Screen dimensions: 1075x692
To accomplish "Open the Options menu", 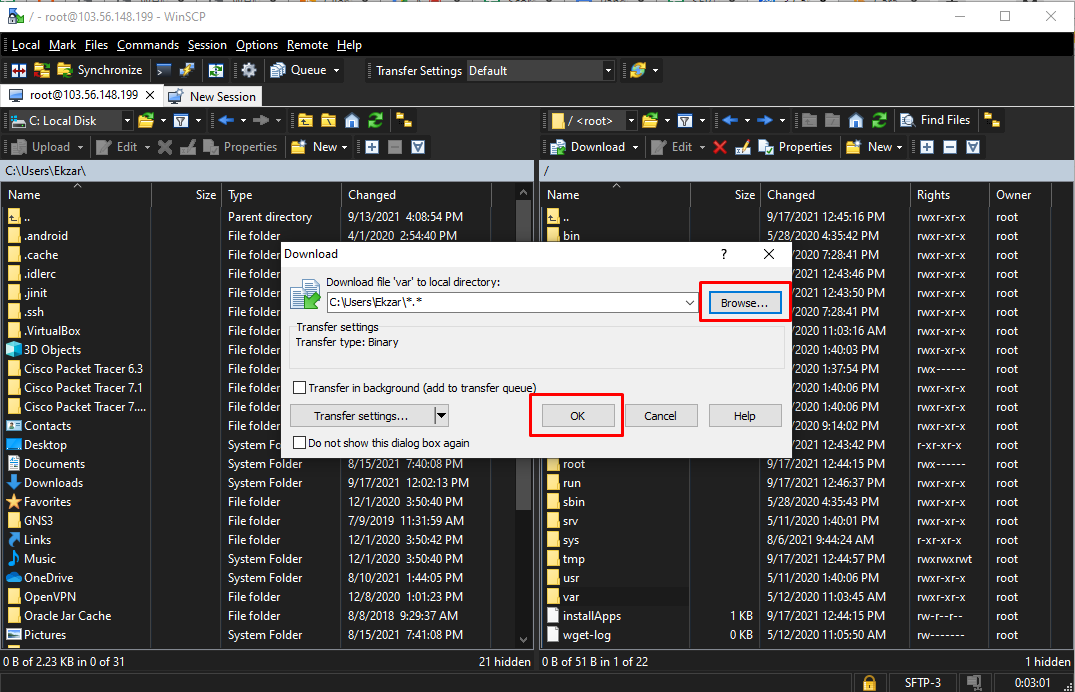I will tap(257, 45).
